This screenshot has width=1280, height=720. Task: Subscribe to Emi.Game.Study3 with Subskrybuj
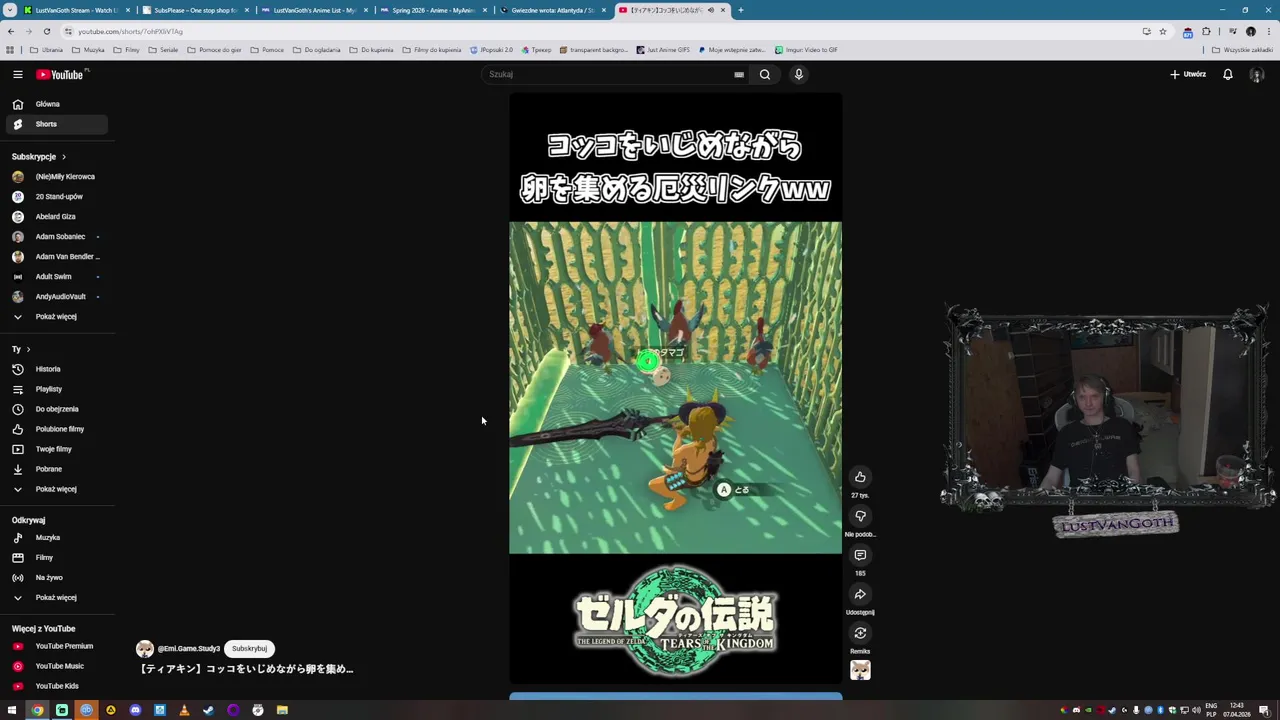click(x=249, y=648)
